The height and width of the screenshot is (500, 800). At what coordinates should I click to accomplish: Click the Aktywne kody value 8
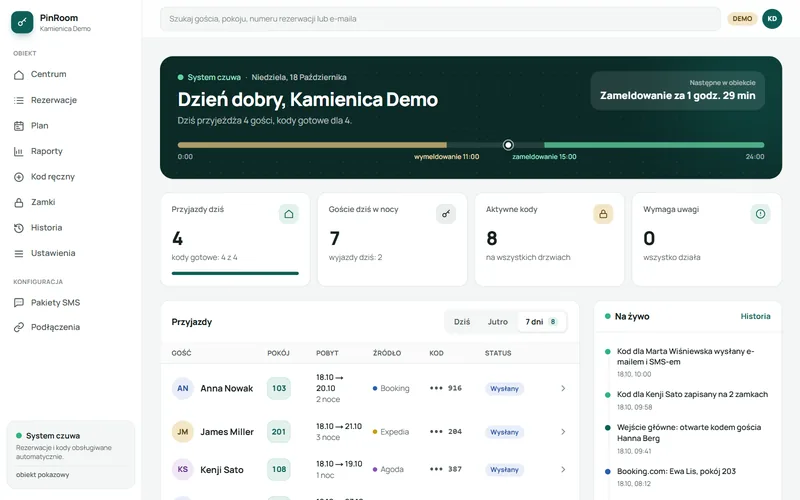coord(492,238)
